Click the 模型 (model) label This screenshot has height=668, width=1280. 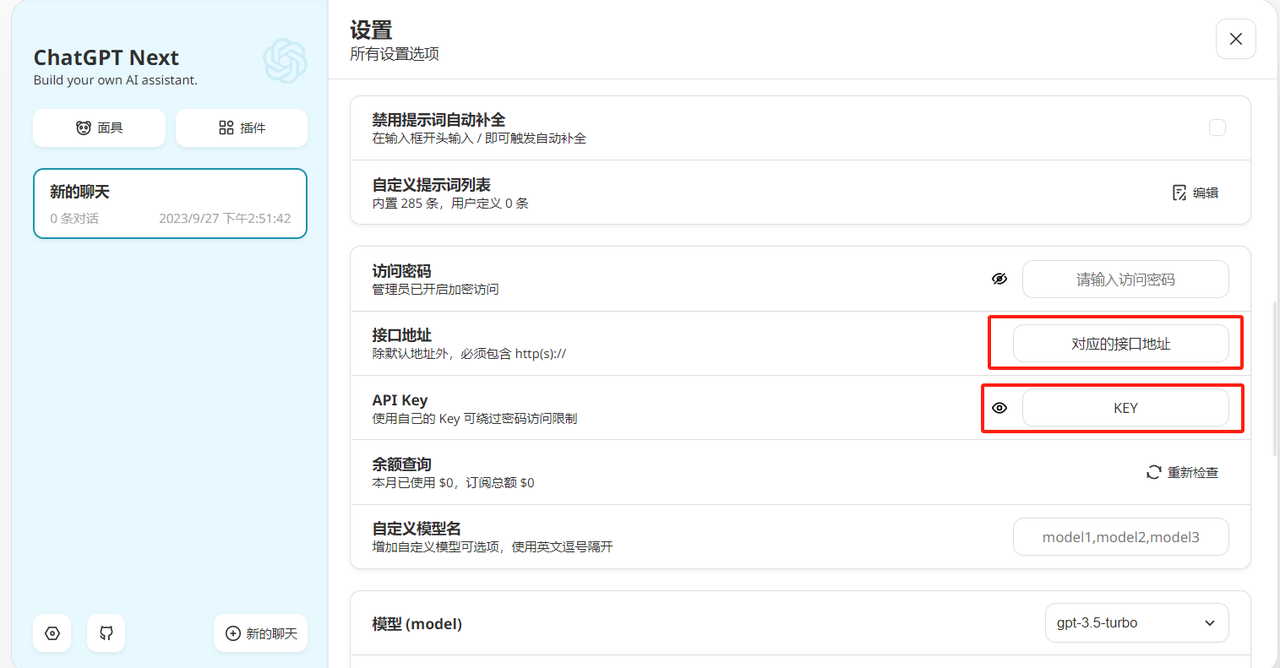pyautogui.click(x=417, y=624)
